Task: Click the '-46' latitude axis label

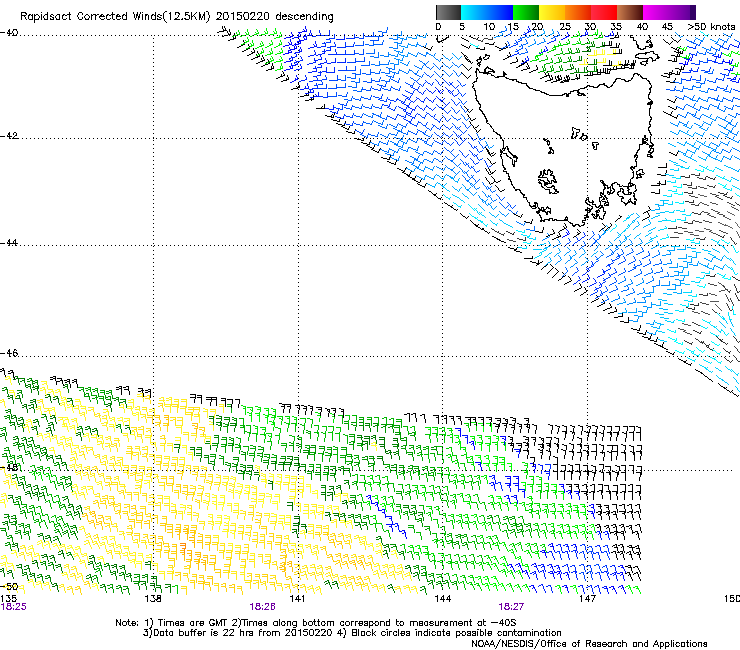Action: point(9,354)
